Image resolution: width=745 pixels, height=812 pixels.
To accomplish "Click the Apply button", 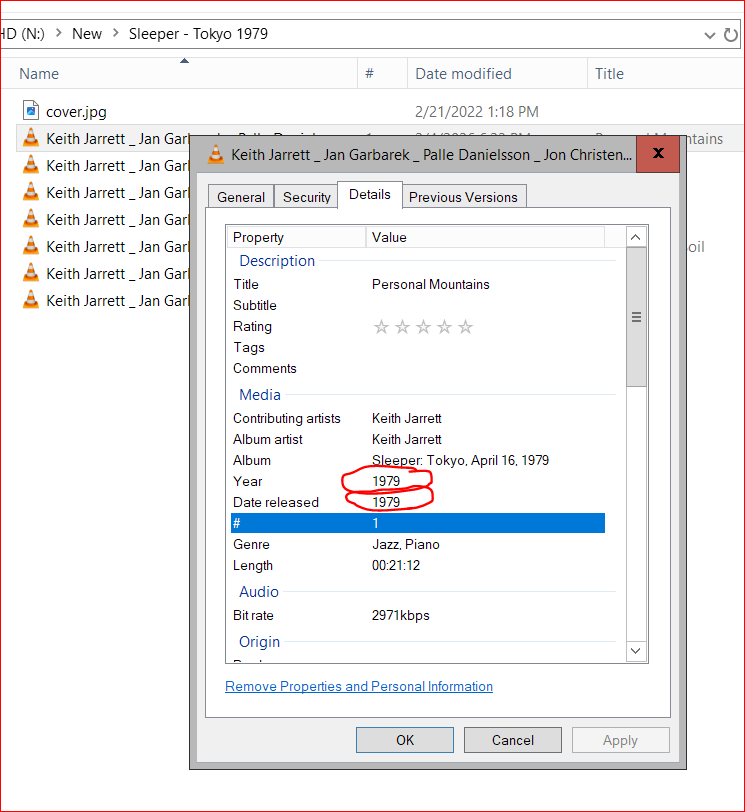I will tap(620, 740).
